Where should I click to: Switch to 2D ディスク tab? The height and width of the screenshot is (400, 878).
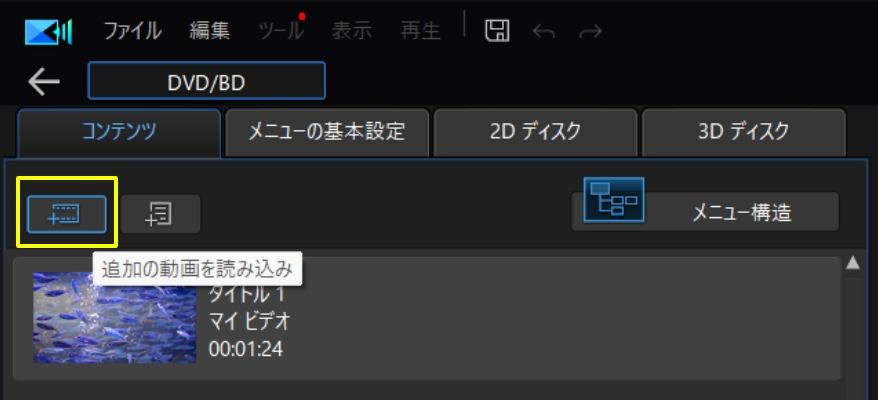click(535, 132)
